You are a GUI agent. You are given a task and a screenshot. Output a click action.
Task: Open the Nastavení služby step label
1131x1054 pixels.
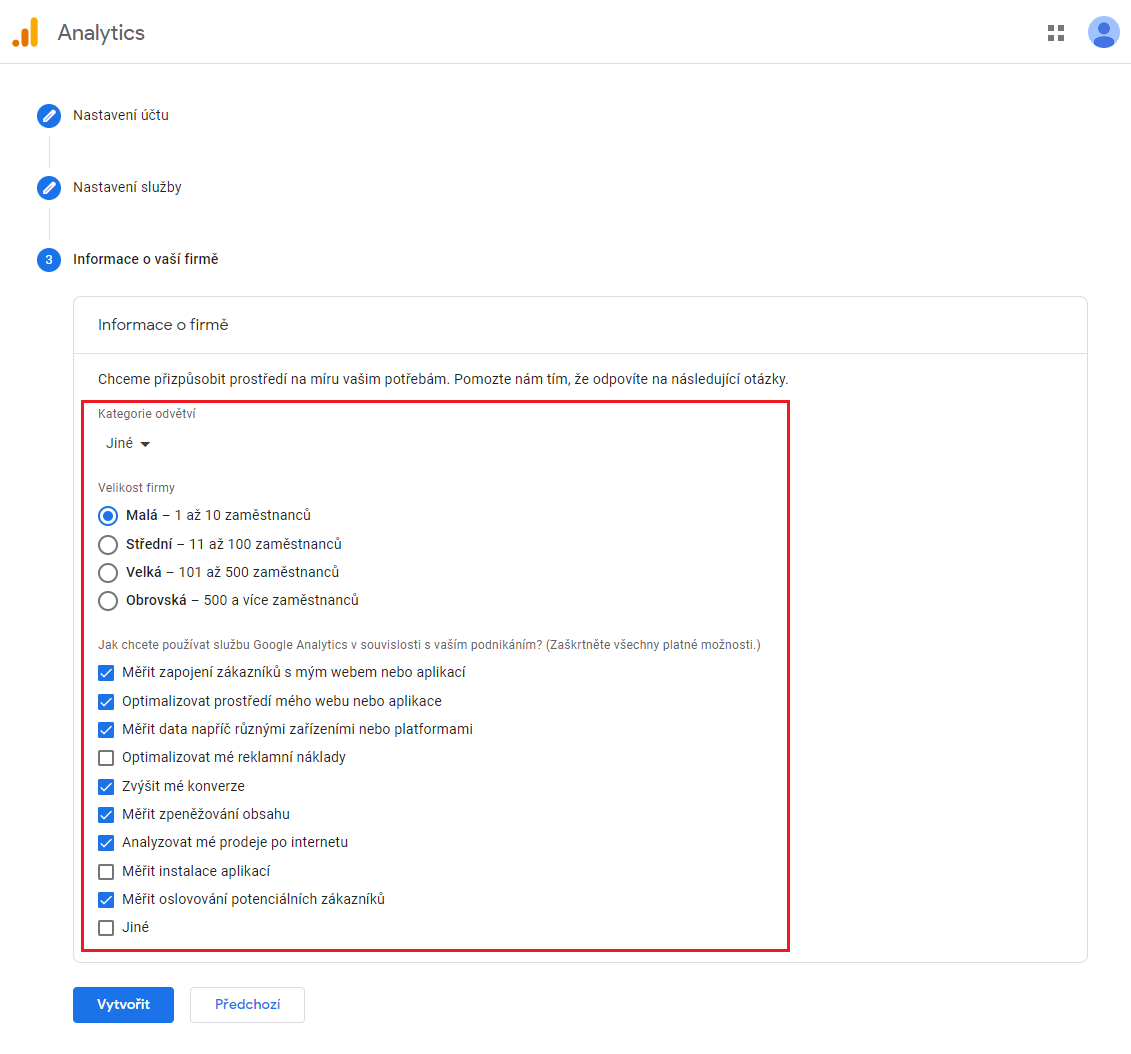pos(127,188)
